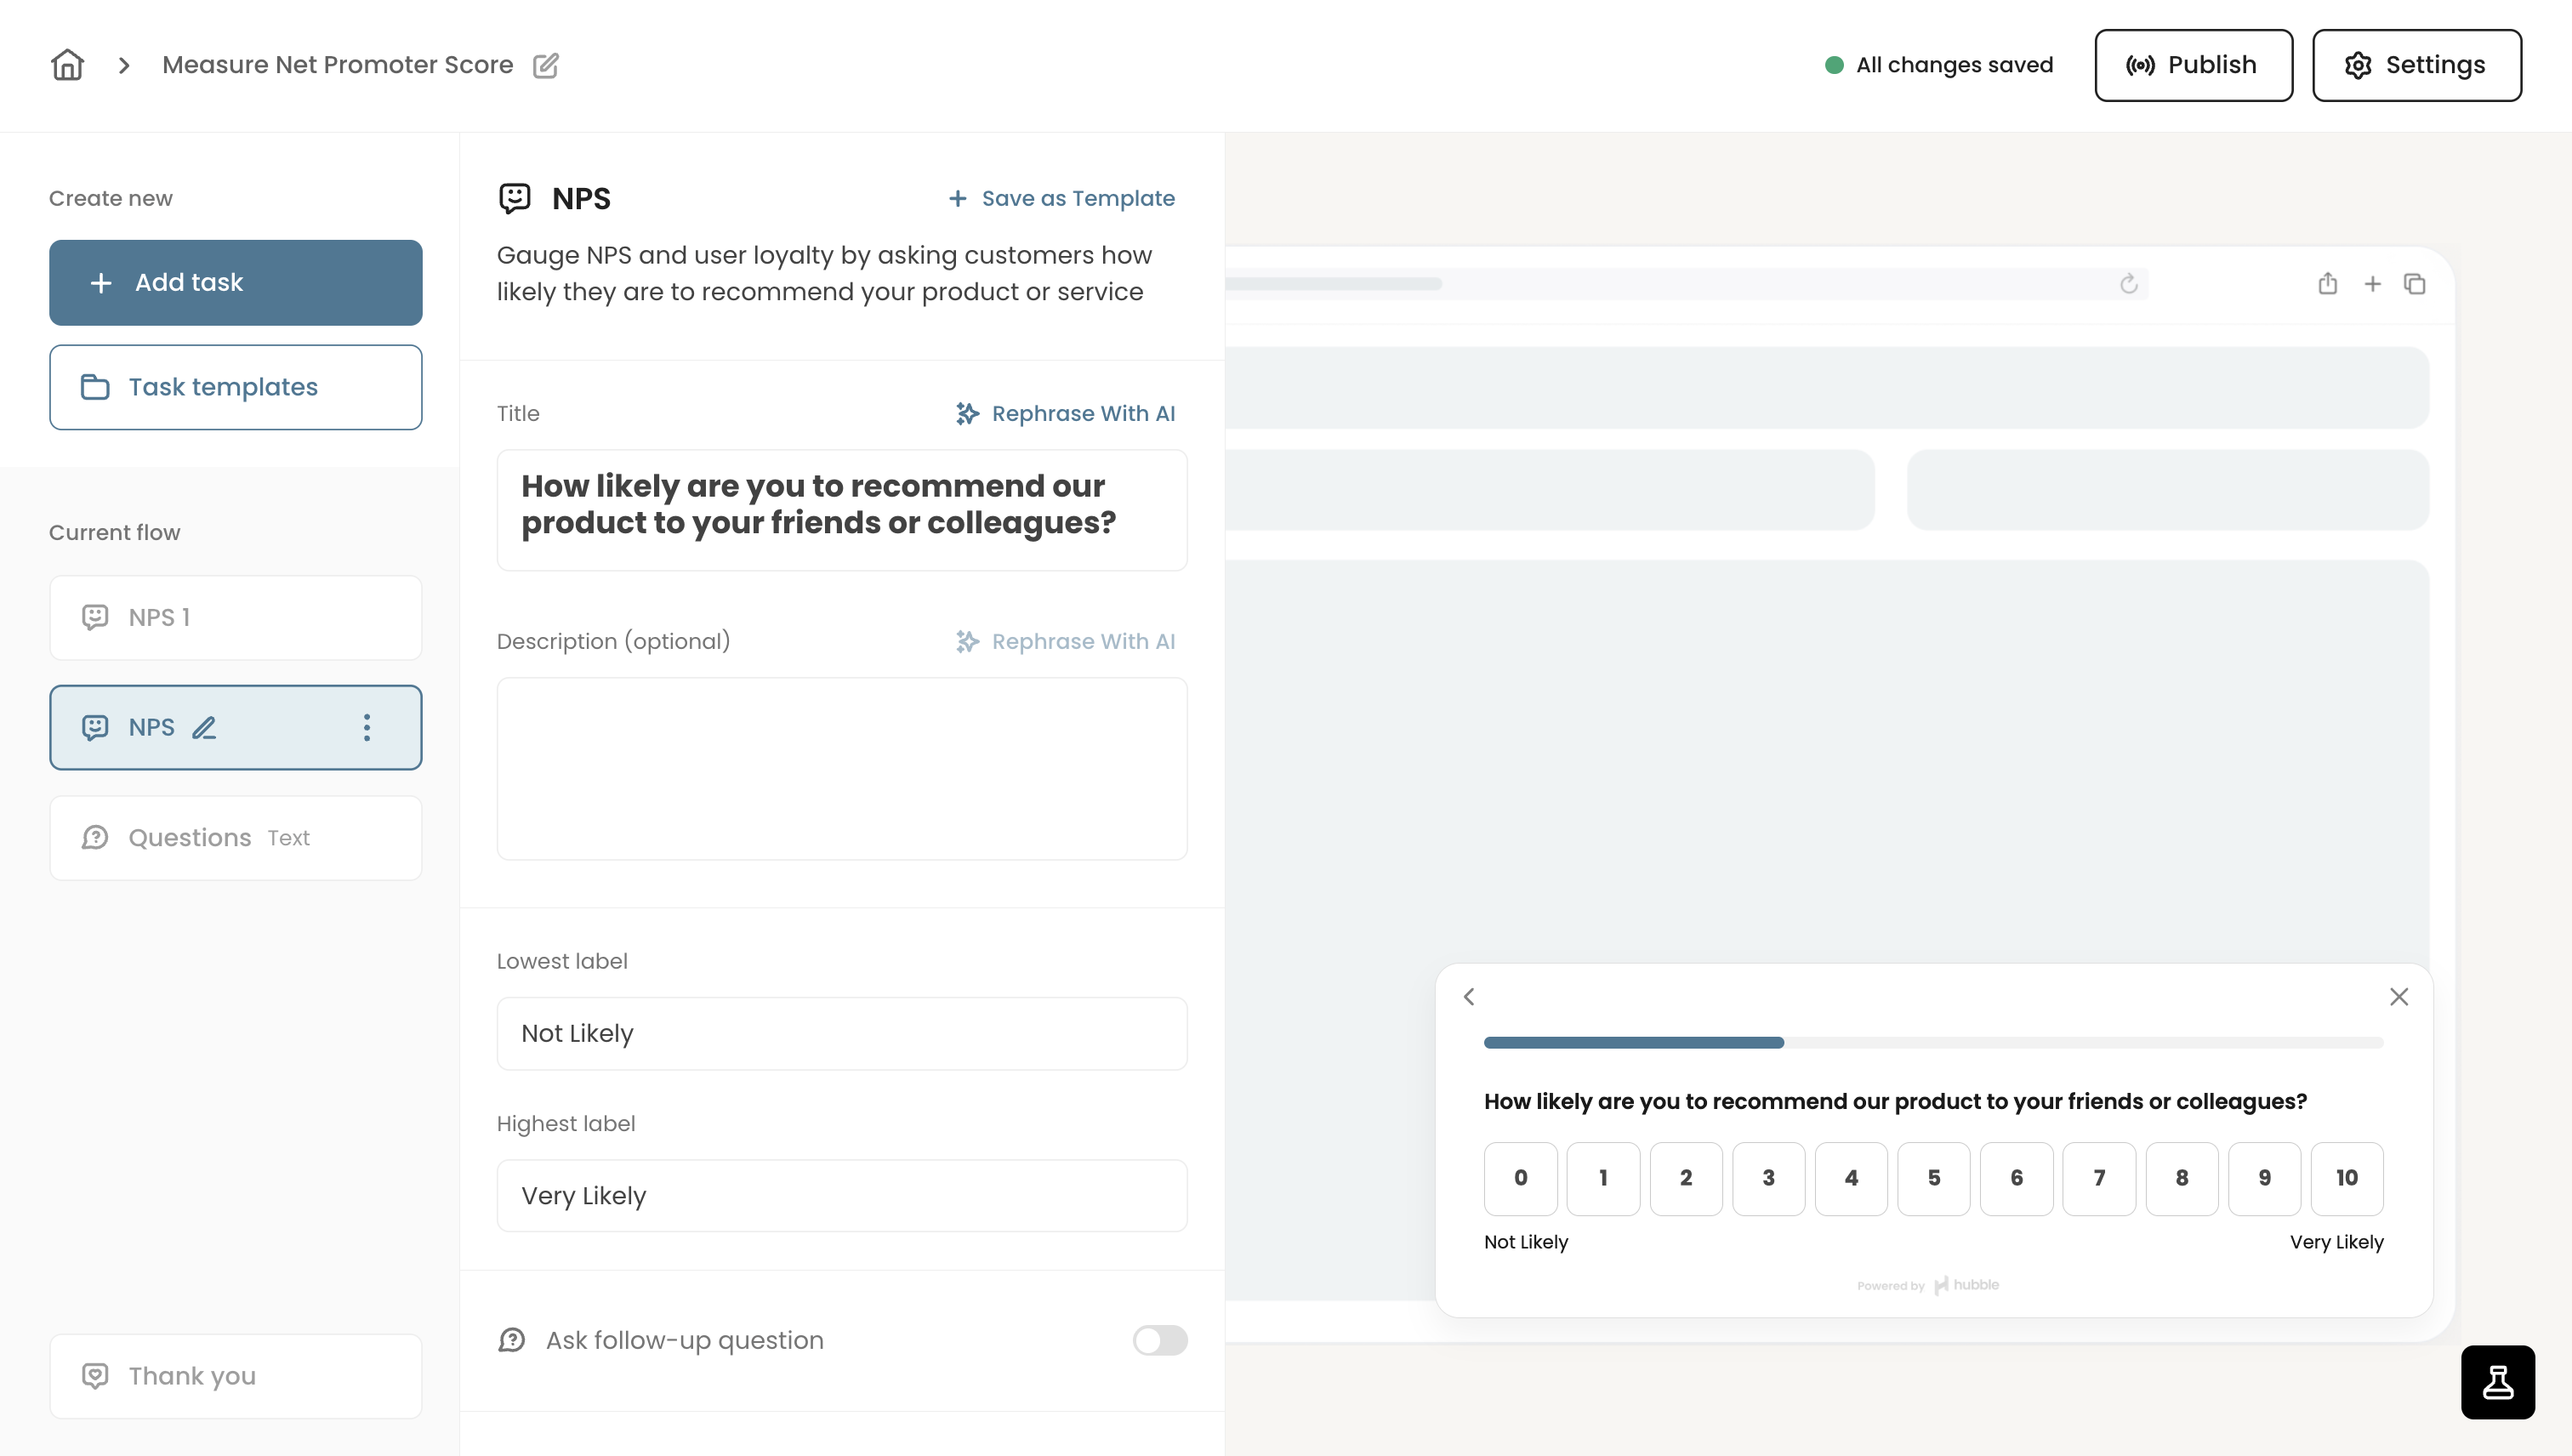
Task: Select score 1 in preview
Action: (x=1603, y=1178)
